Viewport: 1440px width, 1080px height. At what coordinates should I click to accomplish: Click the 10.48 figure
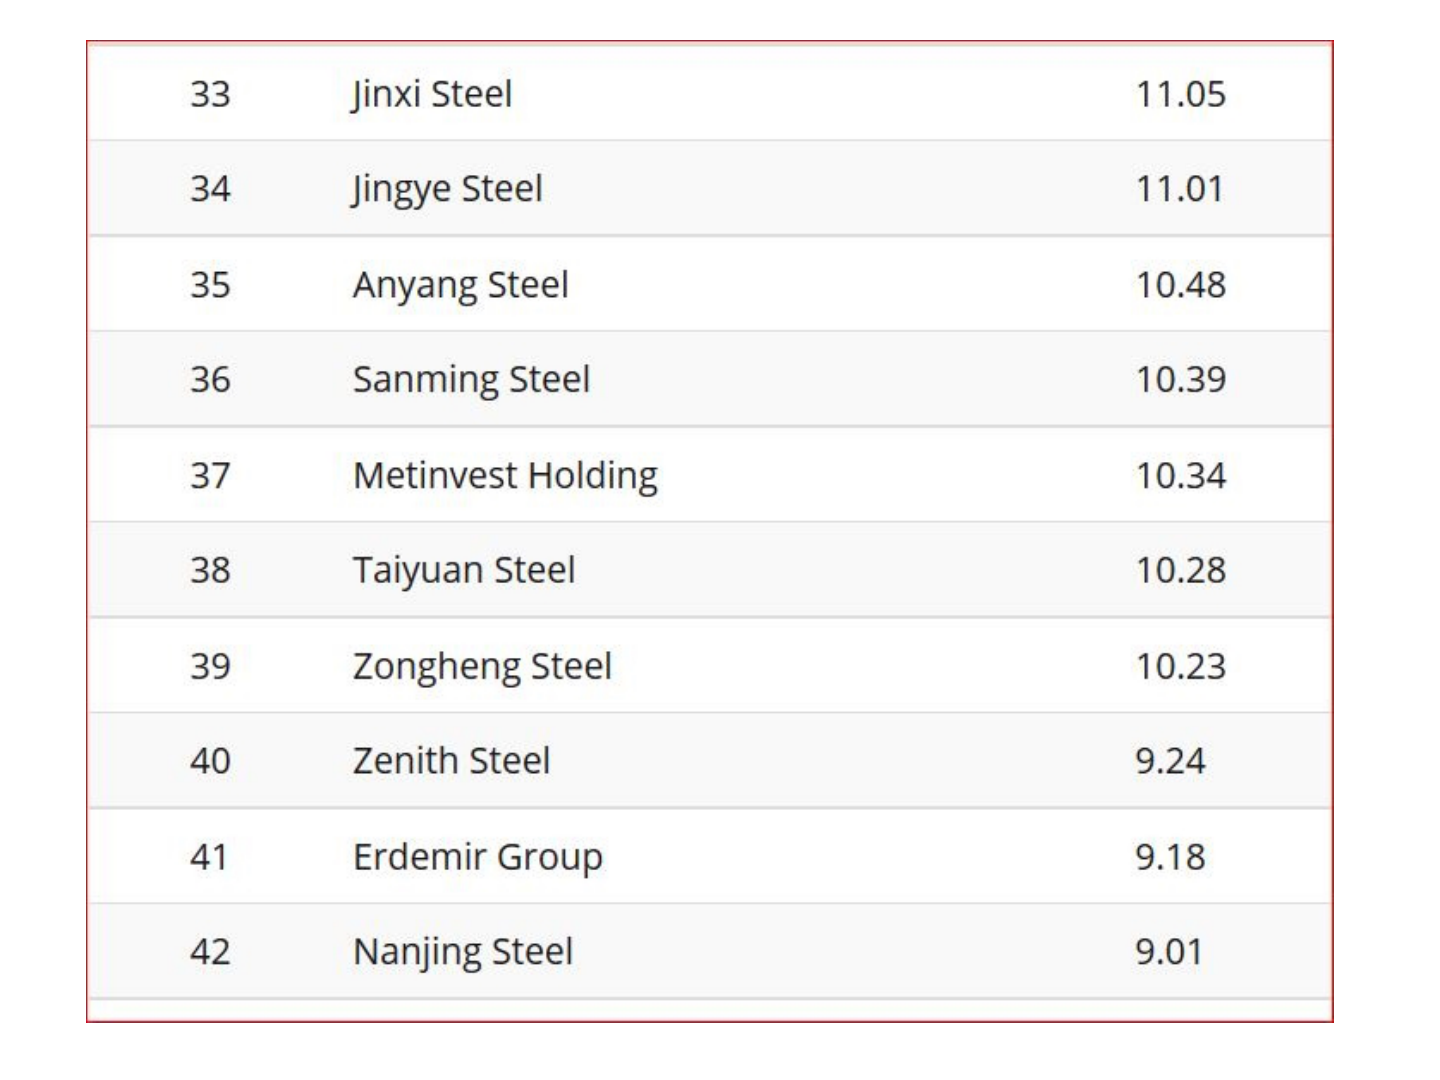pyautogui.click(x=1180, y=285)
